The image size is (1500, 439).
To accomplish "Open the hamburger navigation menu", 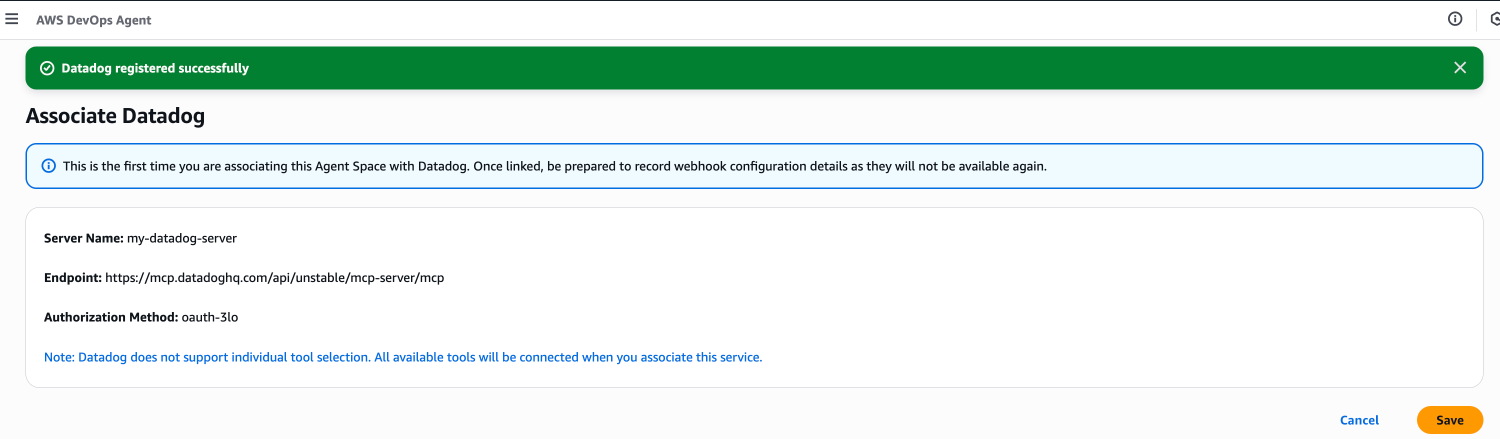I will click(12, 19).
